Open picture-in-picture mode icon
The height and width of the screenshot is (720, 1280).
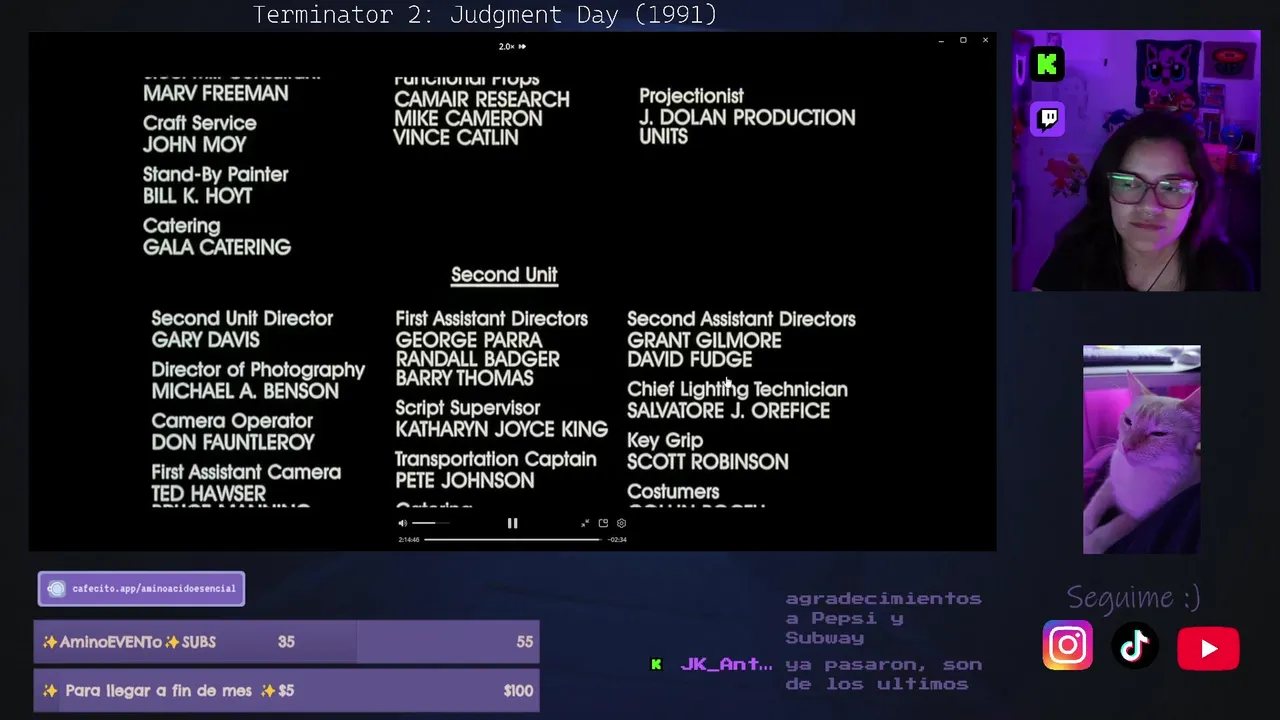click(603, 523)
